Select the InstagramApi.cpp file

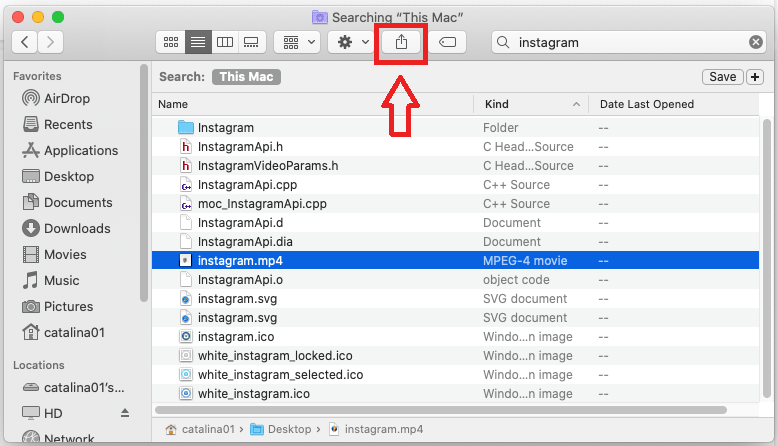tap(455, 185)
